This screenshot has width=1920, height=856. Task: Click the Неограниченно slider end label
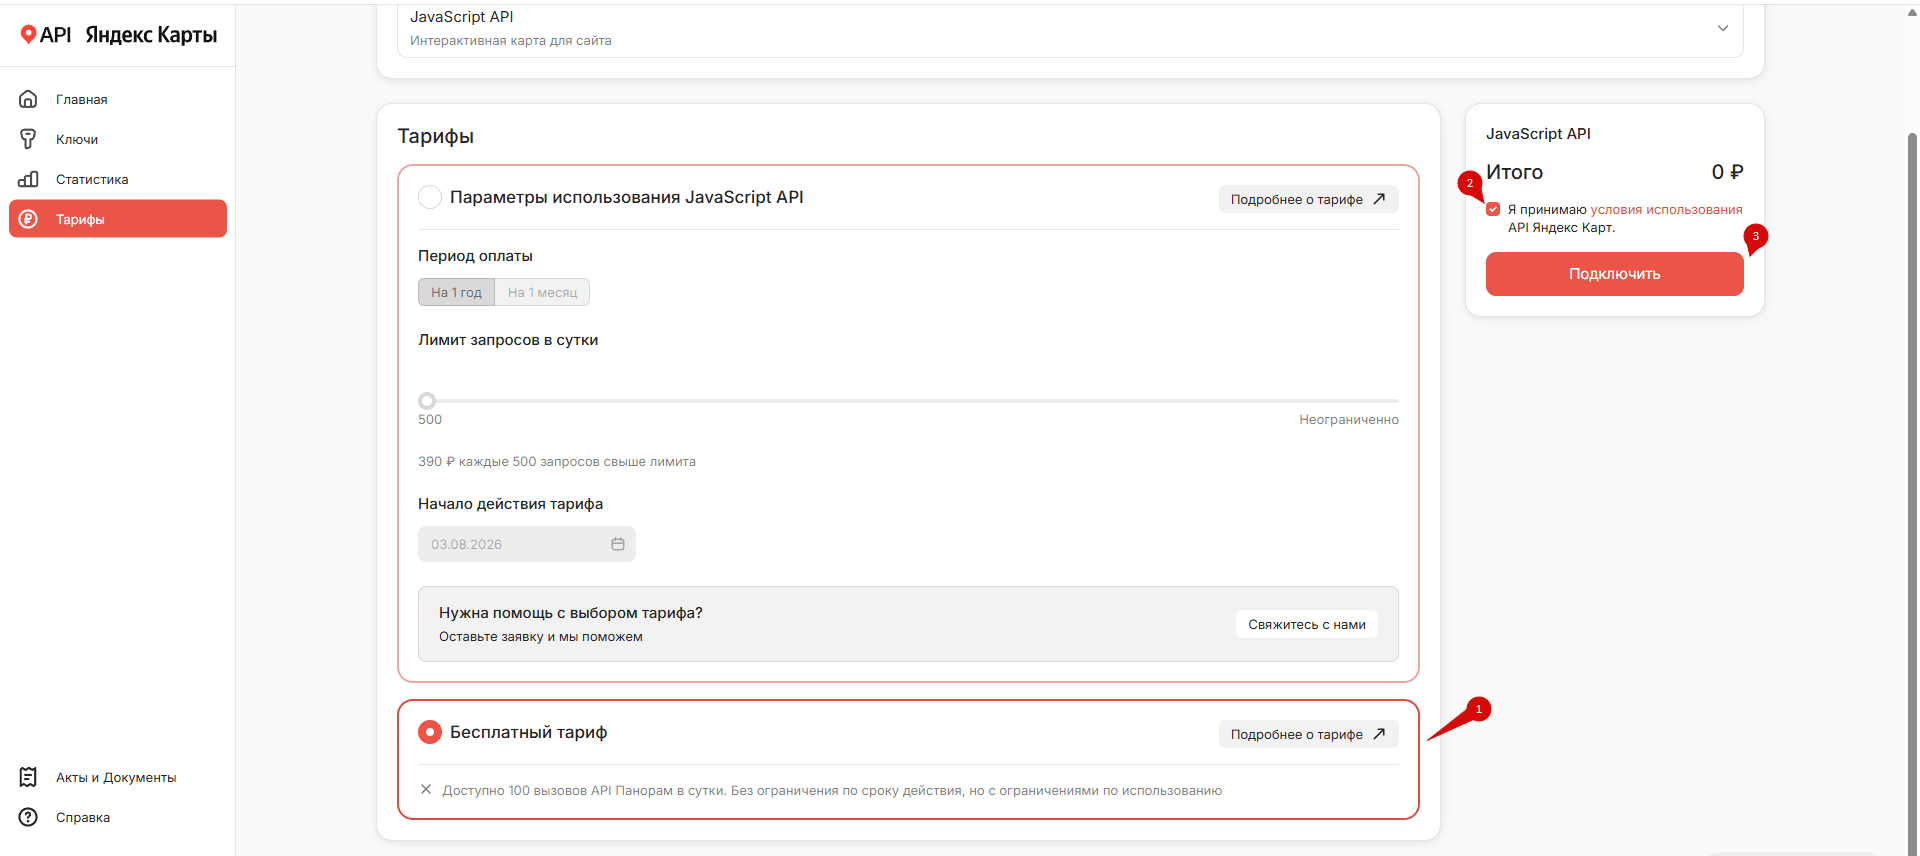click(1349, 419)
